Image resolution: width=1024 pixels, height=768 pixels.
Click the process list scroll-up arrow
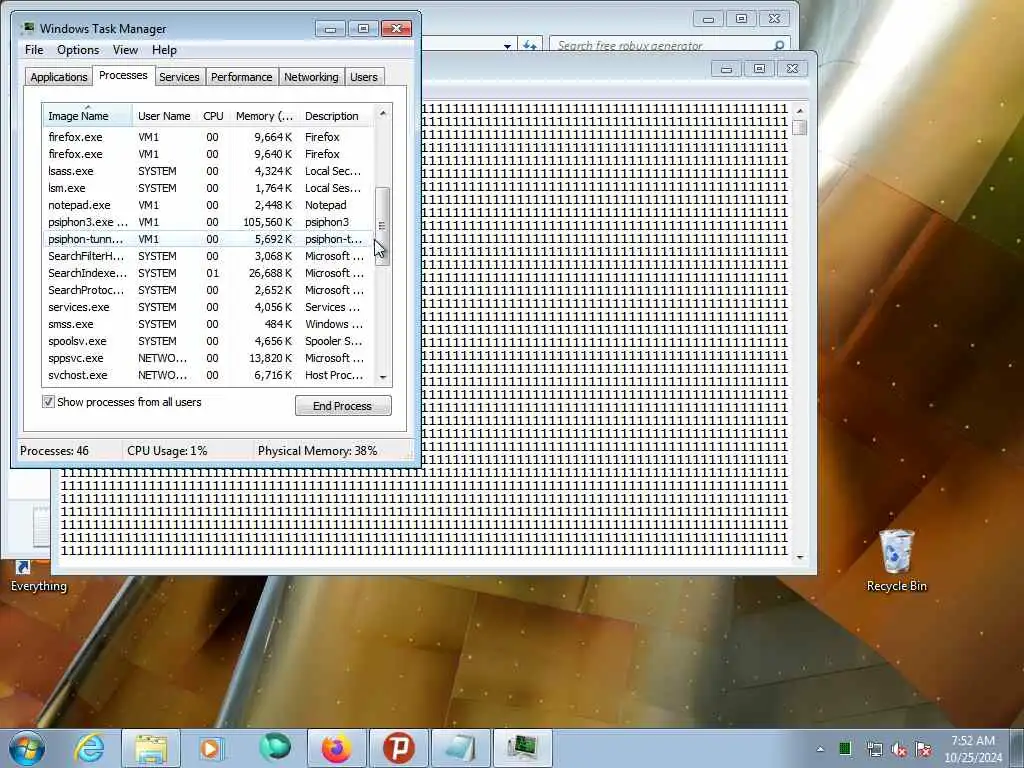pyautogui.click(x=383, y=114)
